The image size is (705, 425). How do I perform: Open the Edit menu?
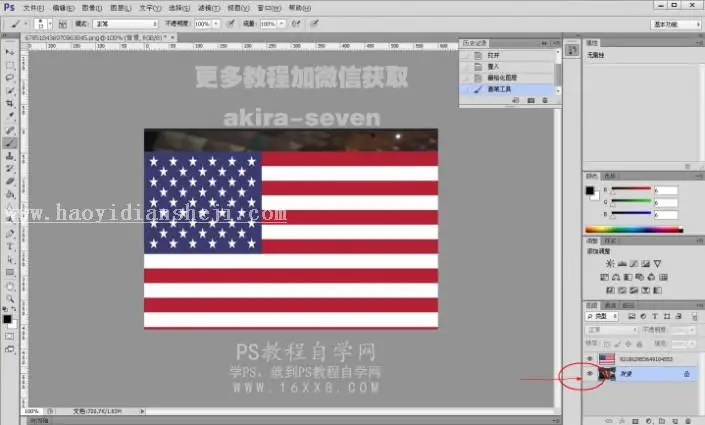pyautogui.click(x=63, y=8)
